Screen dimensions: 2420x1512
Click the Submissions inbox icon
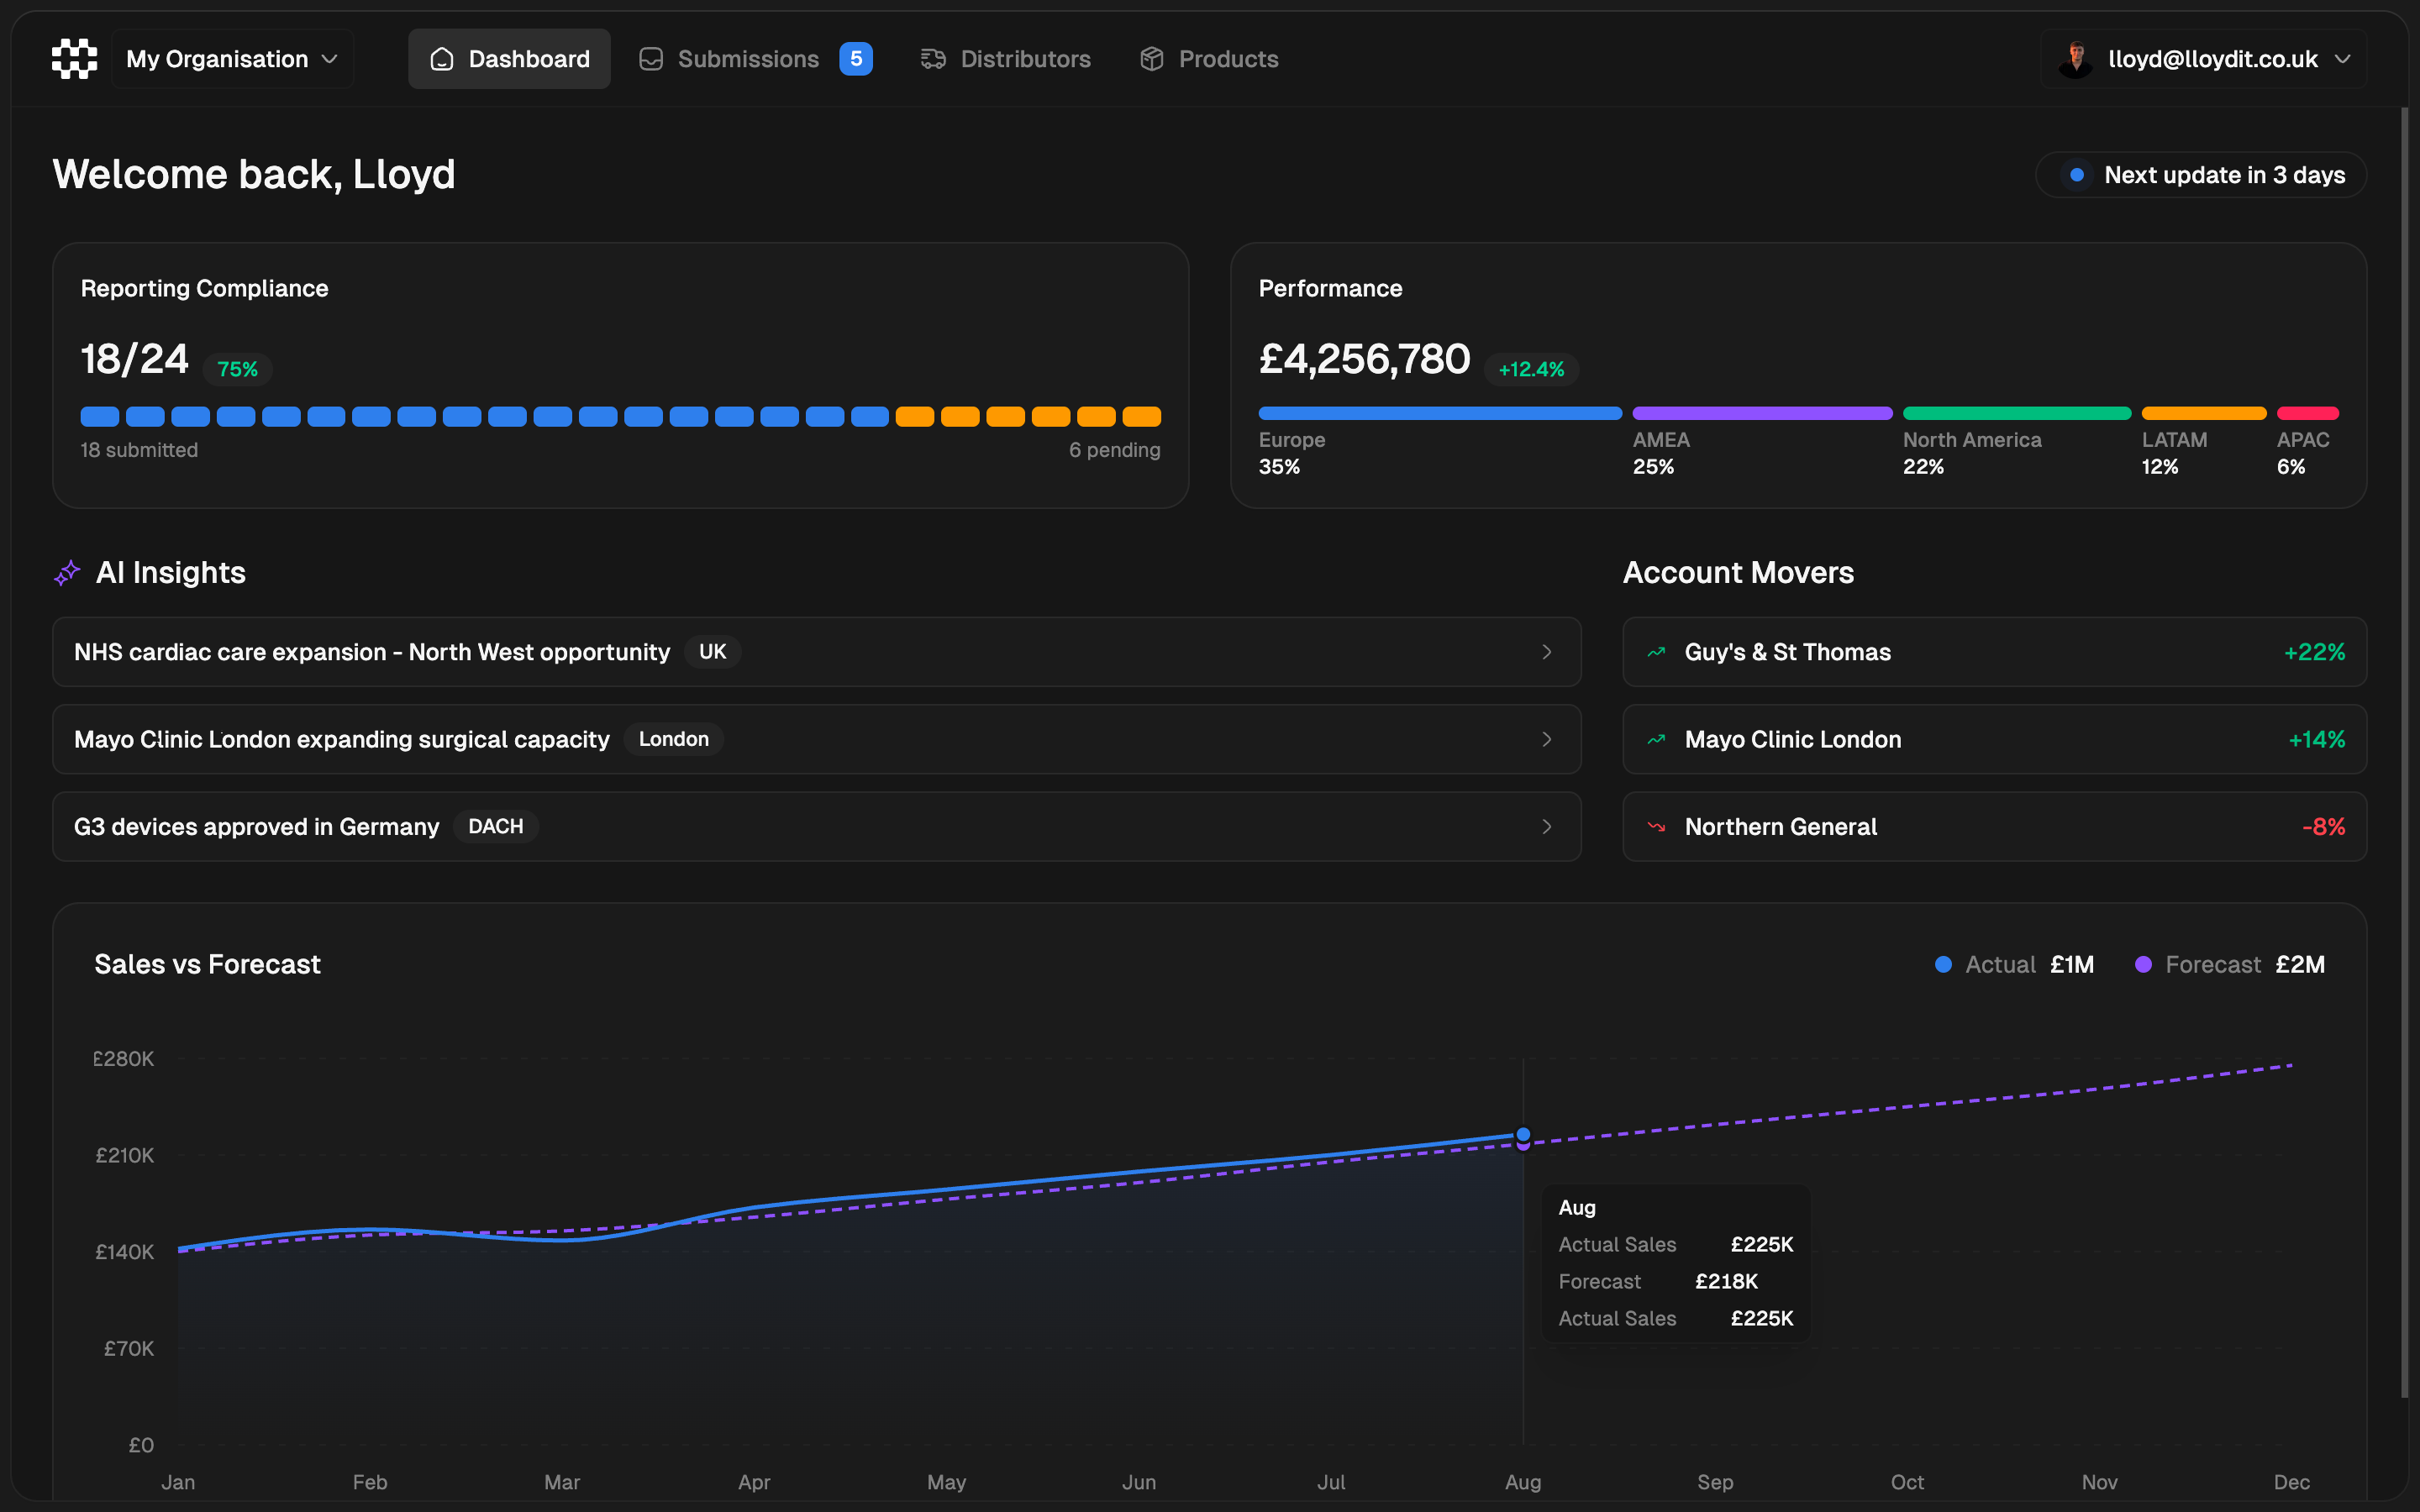pos(650,59)
